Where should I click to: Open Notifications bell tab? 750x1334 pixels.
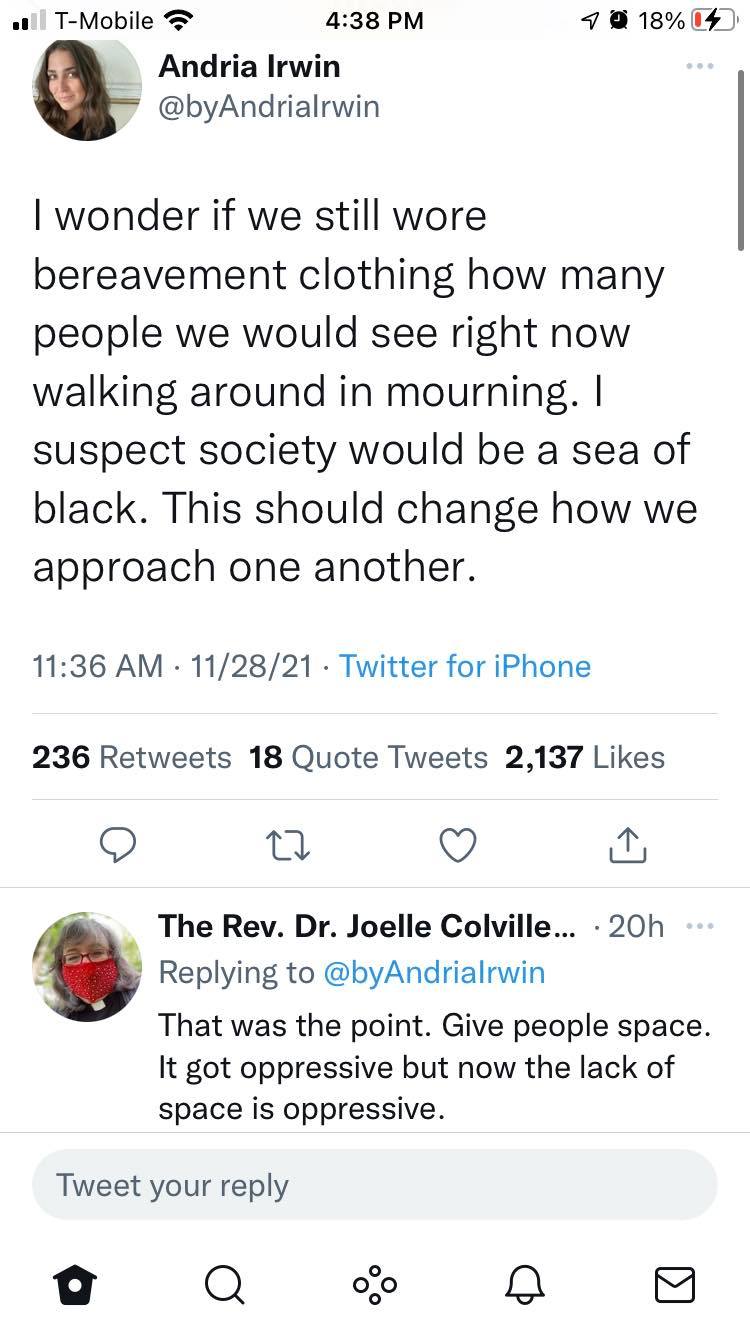526,1284
